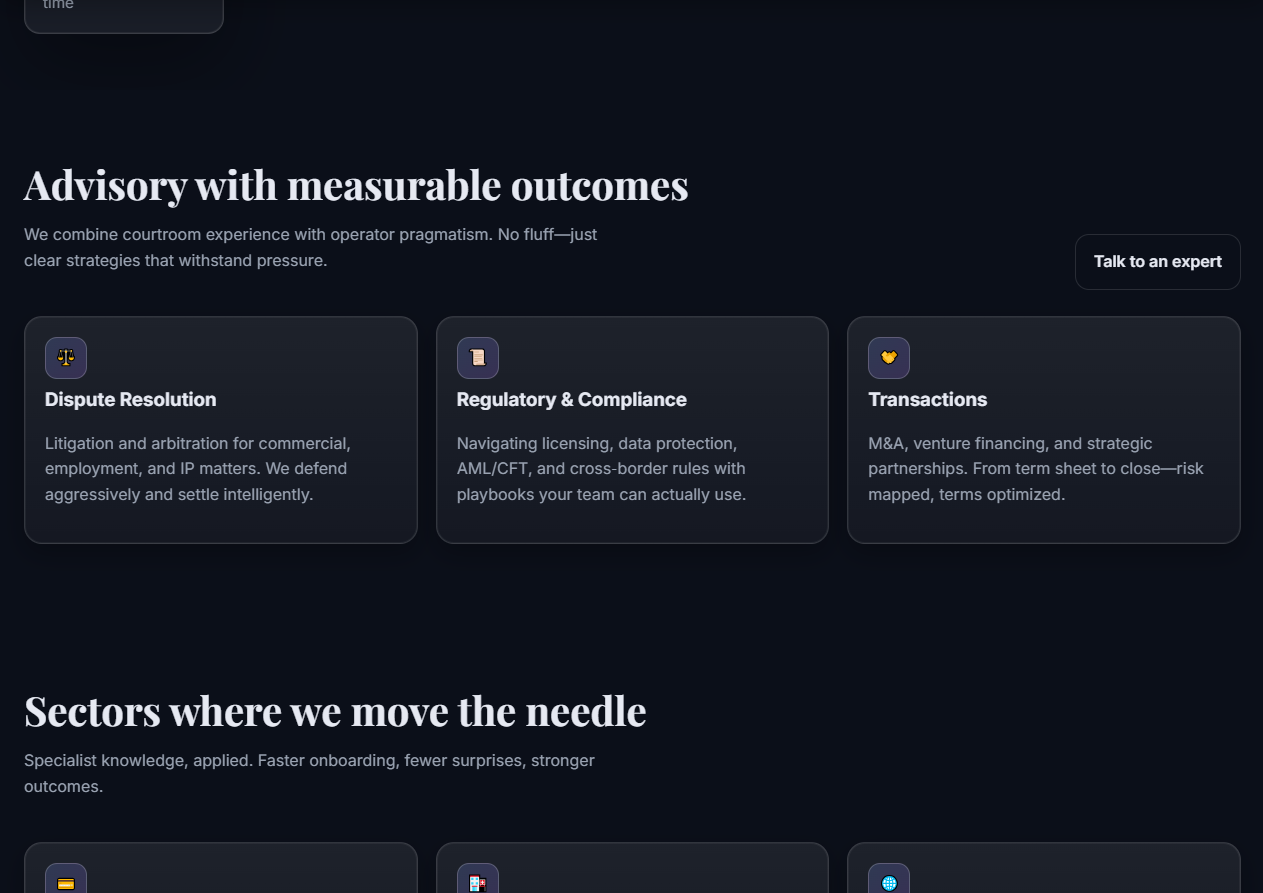
Task: Click the hospital building sector icon
Action: coord(478,881)
